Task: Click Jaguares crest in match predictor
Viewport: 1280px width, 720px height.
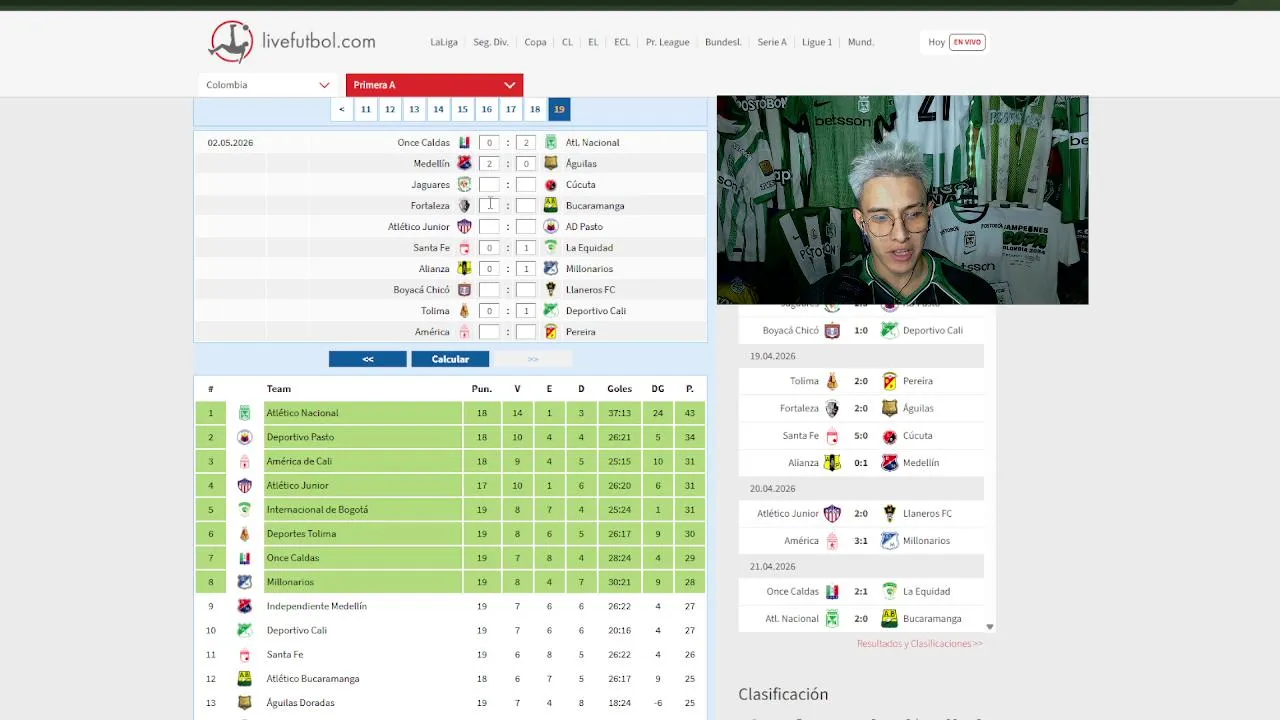Action: [x=464, y=185]
